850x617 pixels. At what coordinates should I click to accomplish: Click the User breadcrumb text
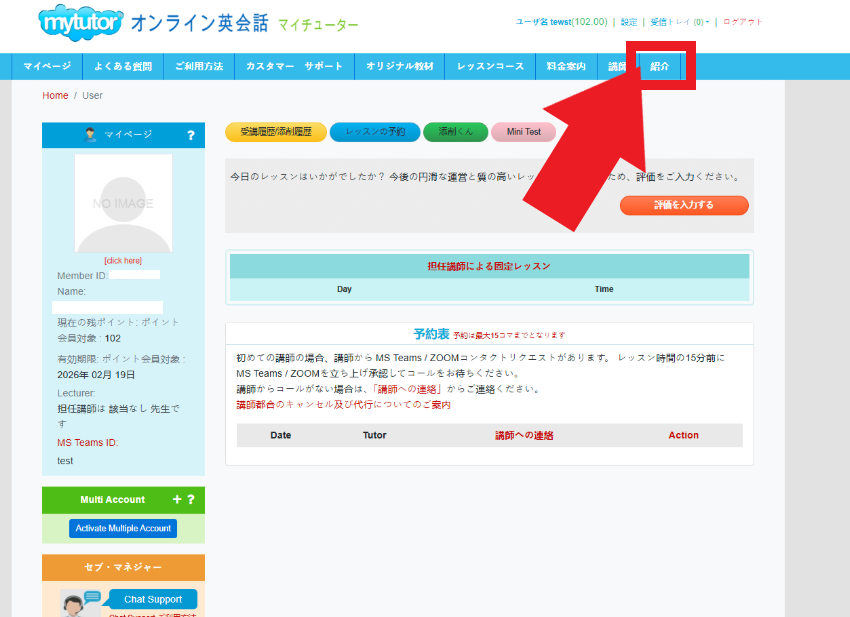tap(92, 95)
